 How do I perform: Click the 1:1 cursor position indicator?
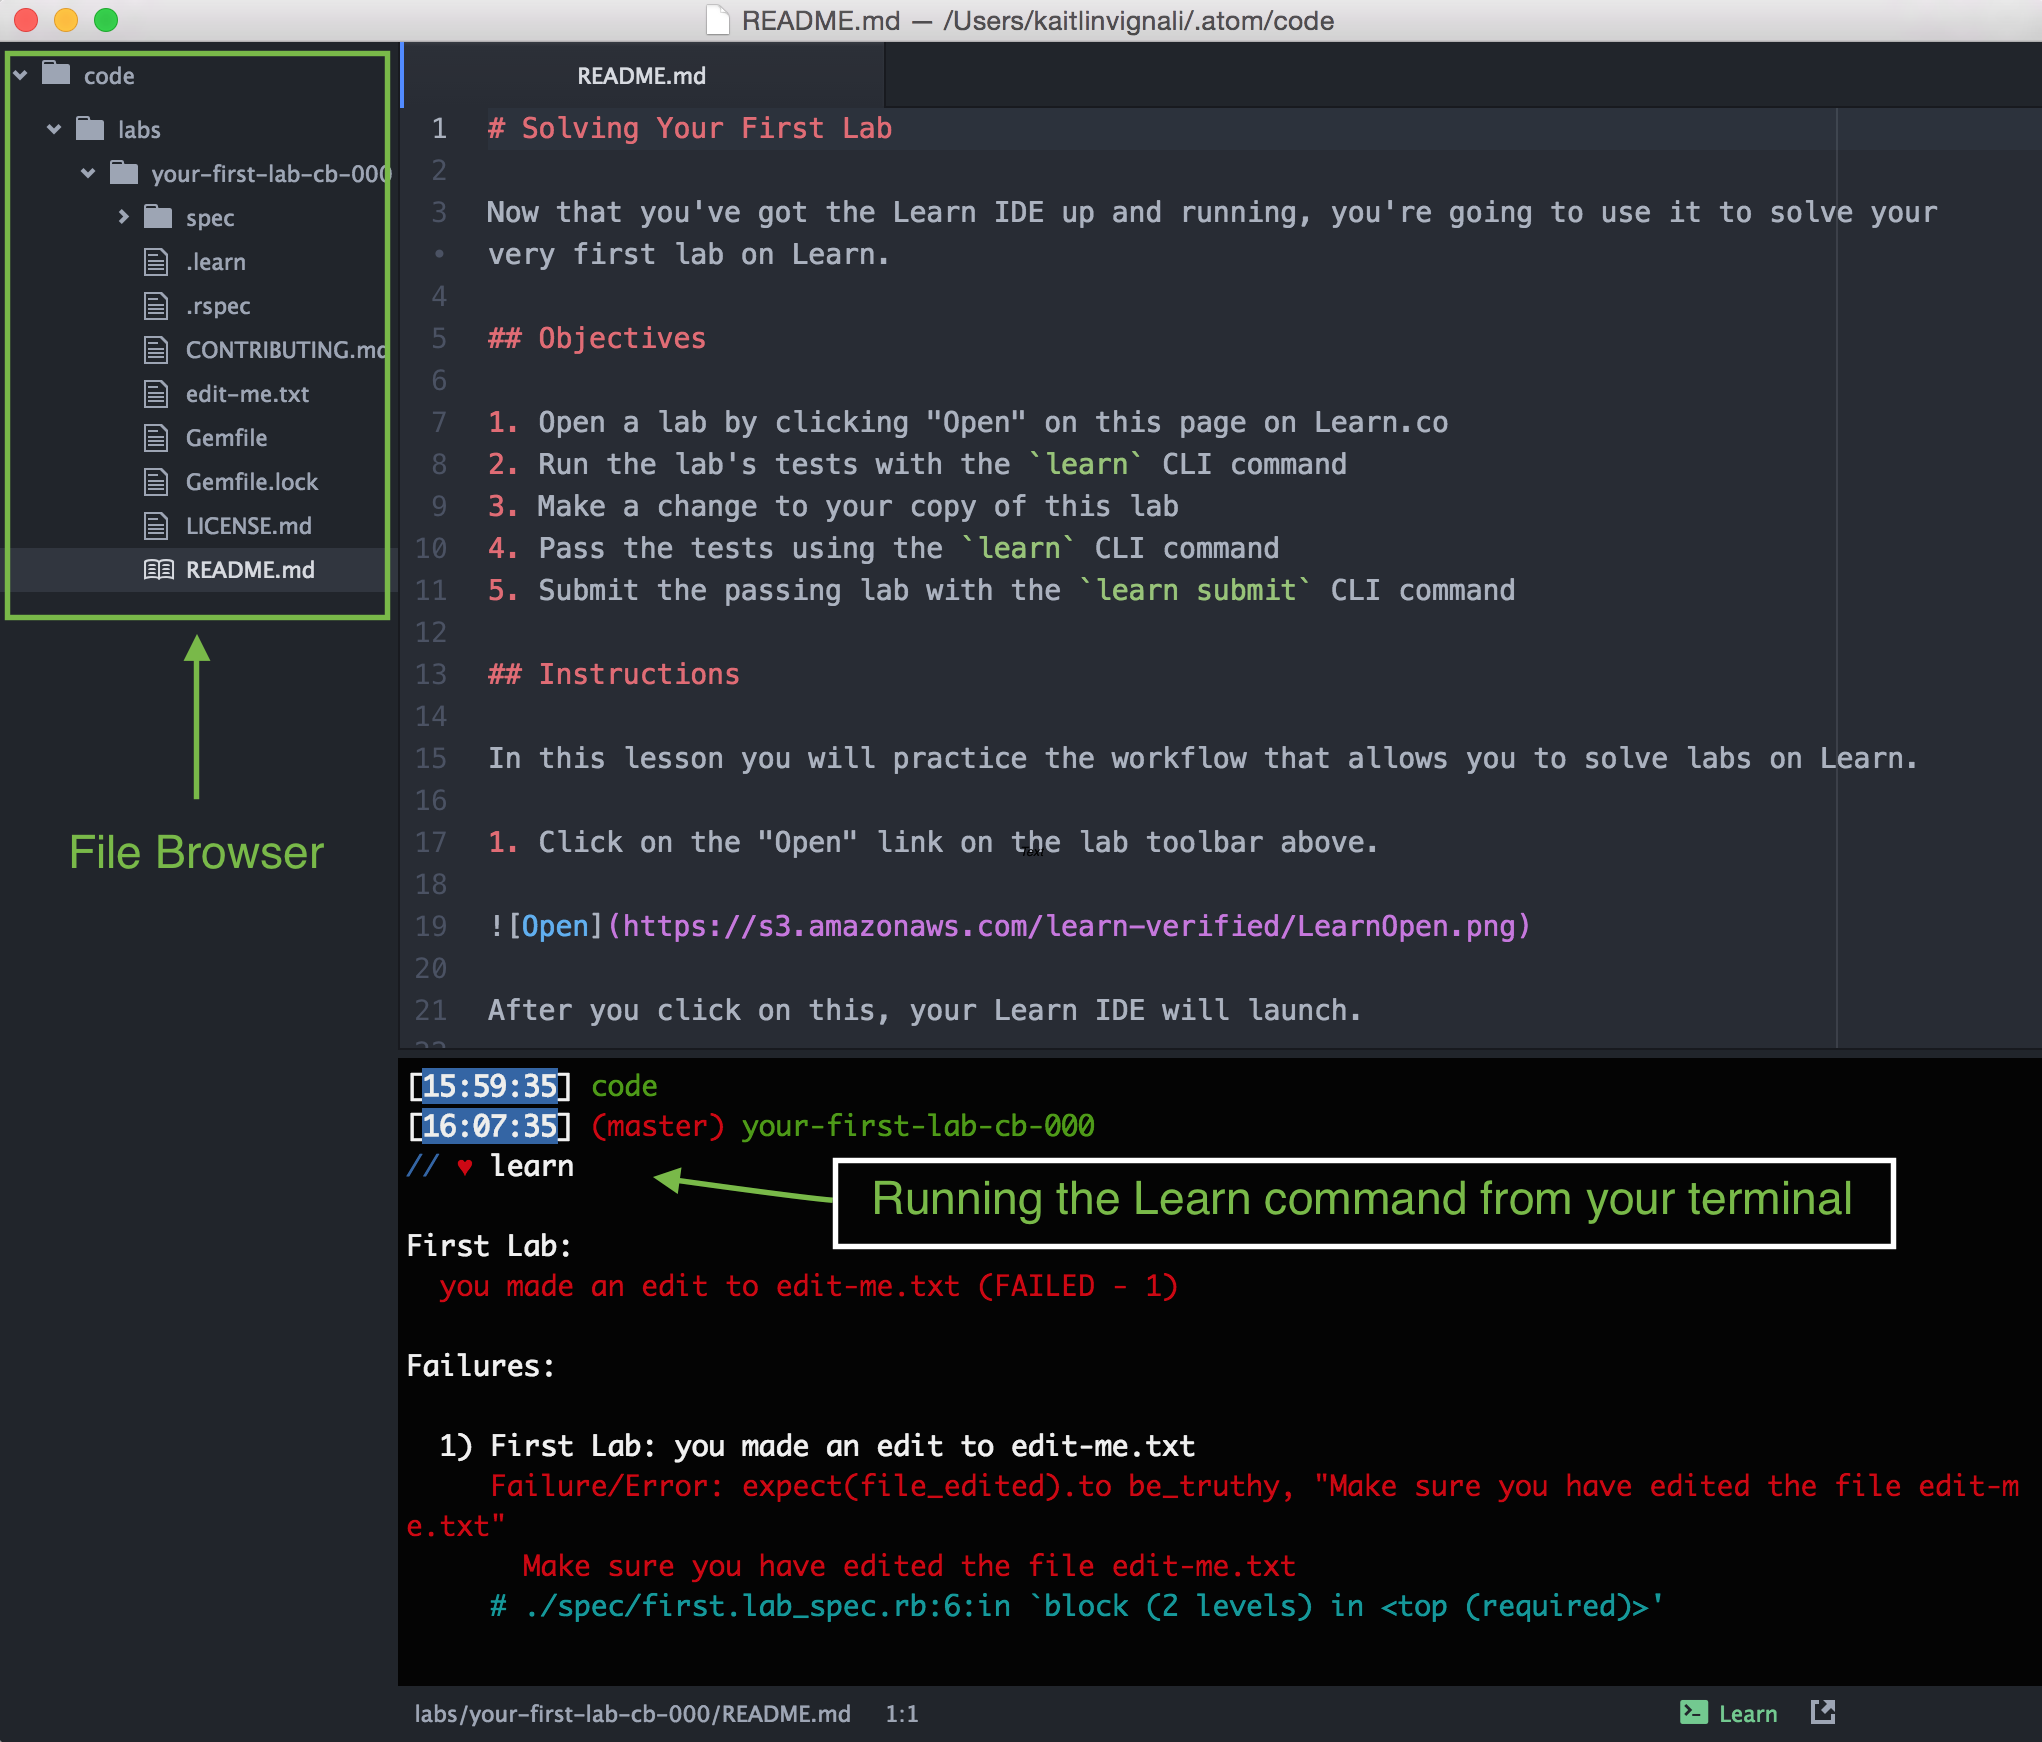pyautogui.click(x=901, y=1714)
